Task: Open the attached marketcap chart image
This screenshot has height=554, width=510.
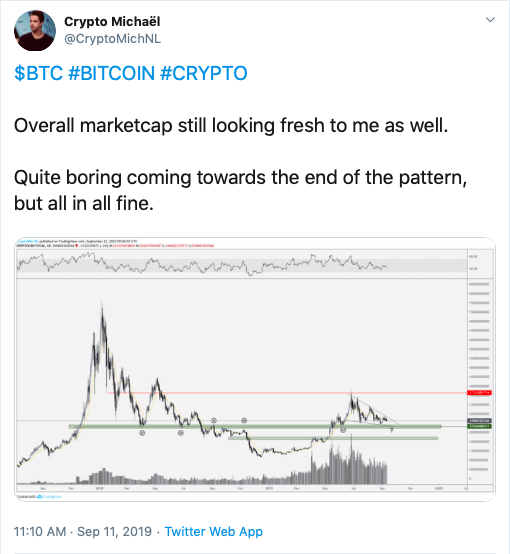Action: [255, 369]
